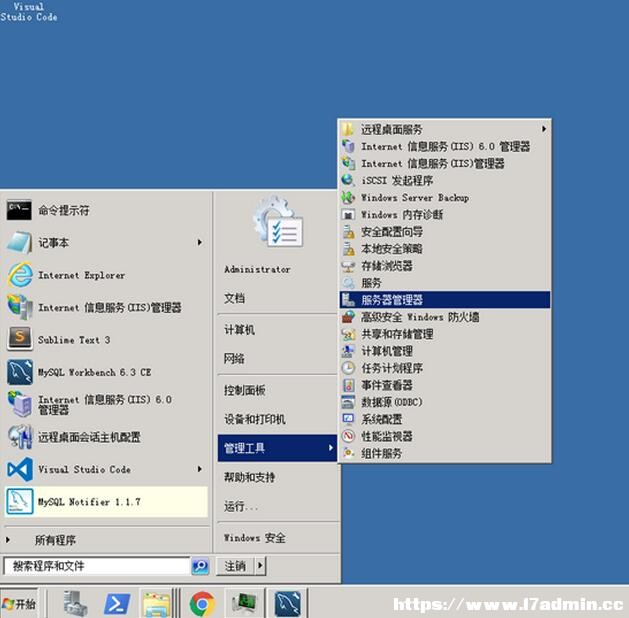Open 性能监视器 (Performance Monitor)
629x618 pixels.
click(445, 436)
